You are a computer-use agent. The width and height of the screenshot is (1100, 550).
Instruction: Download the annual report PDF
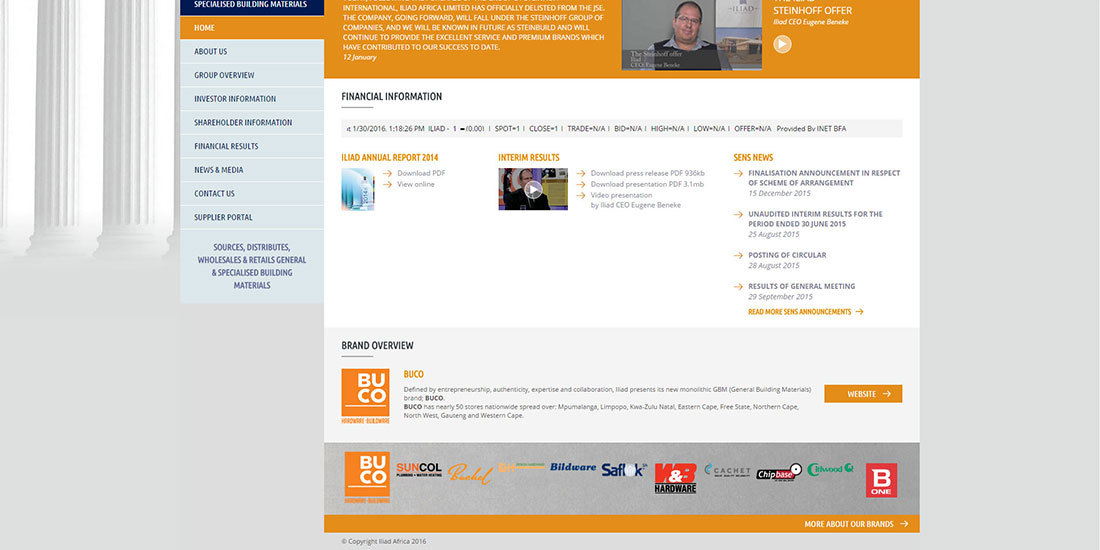(421, 173)
